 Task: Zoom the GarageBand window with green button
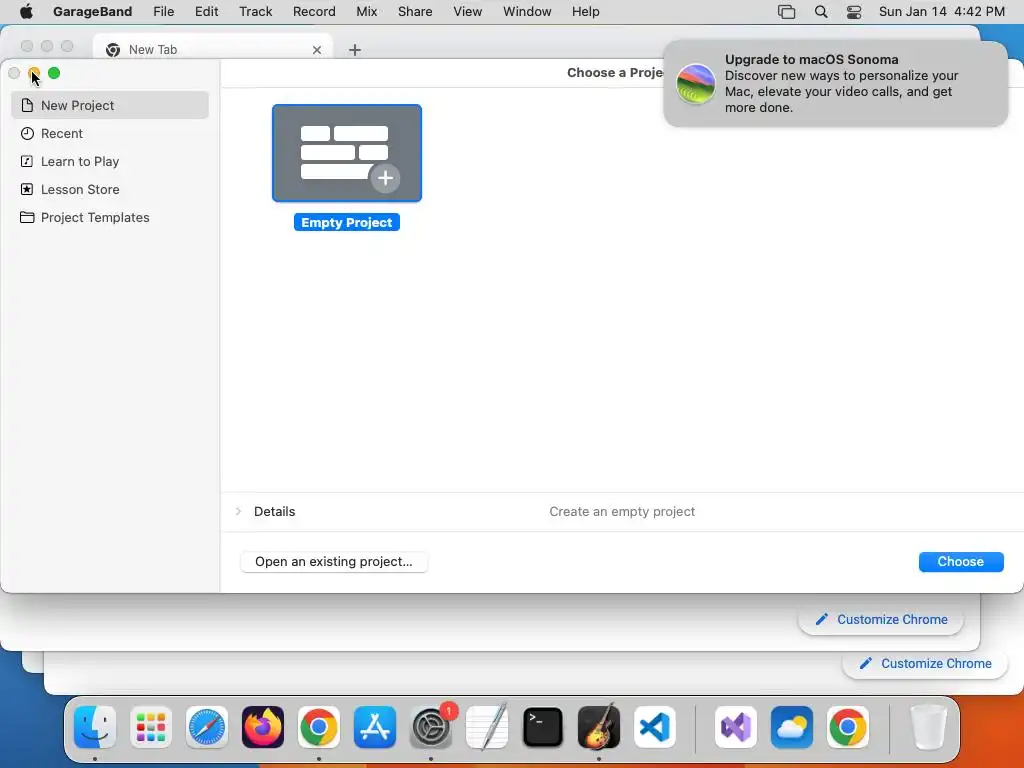(x=54, y=73)
